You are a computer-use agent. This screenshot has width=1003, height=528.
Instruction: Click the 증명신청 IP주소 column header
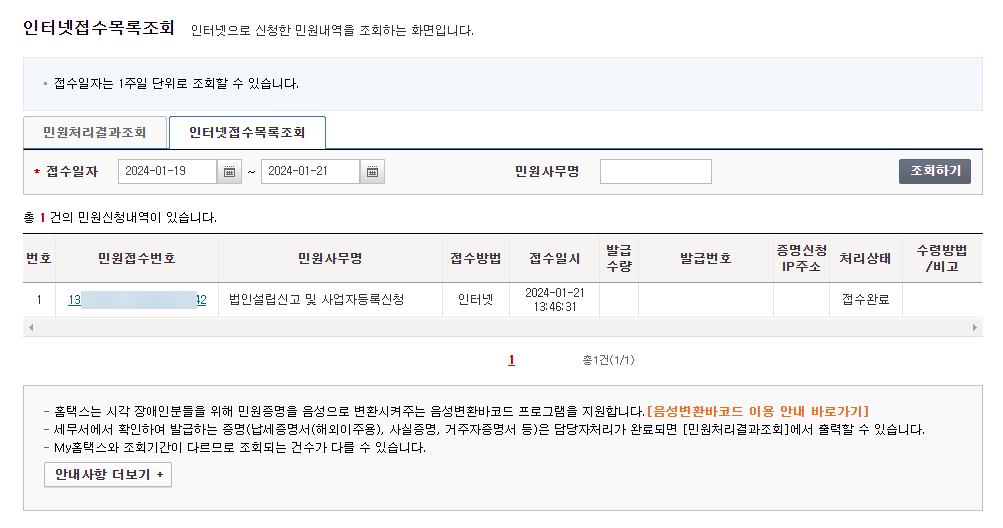802,259
